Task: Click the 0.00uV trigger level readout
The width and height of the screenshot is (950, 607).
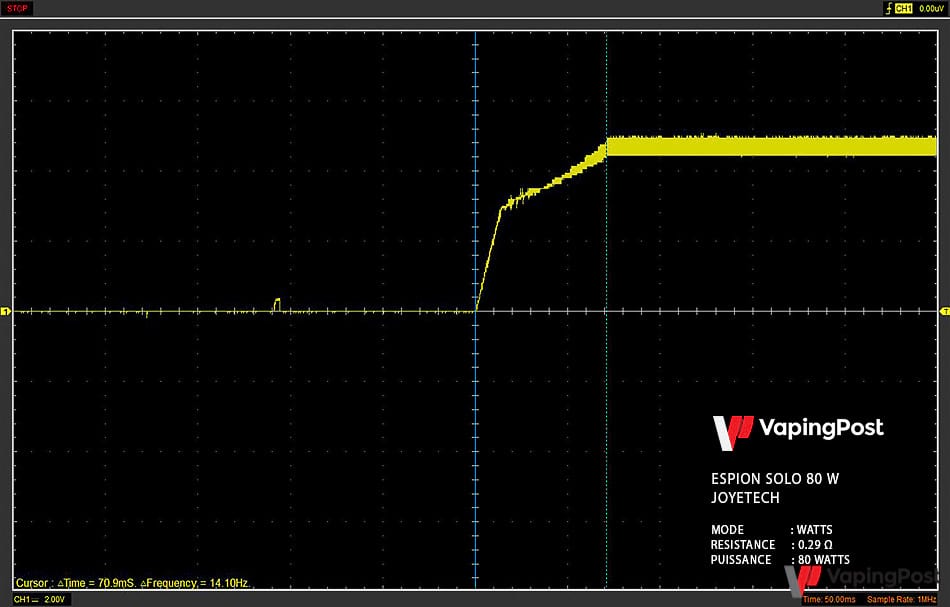Action: coord(931,8)
